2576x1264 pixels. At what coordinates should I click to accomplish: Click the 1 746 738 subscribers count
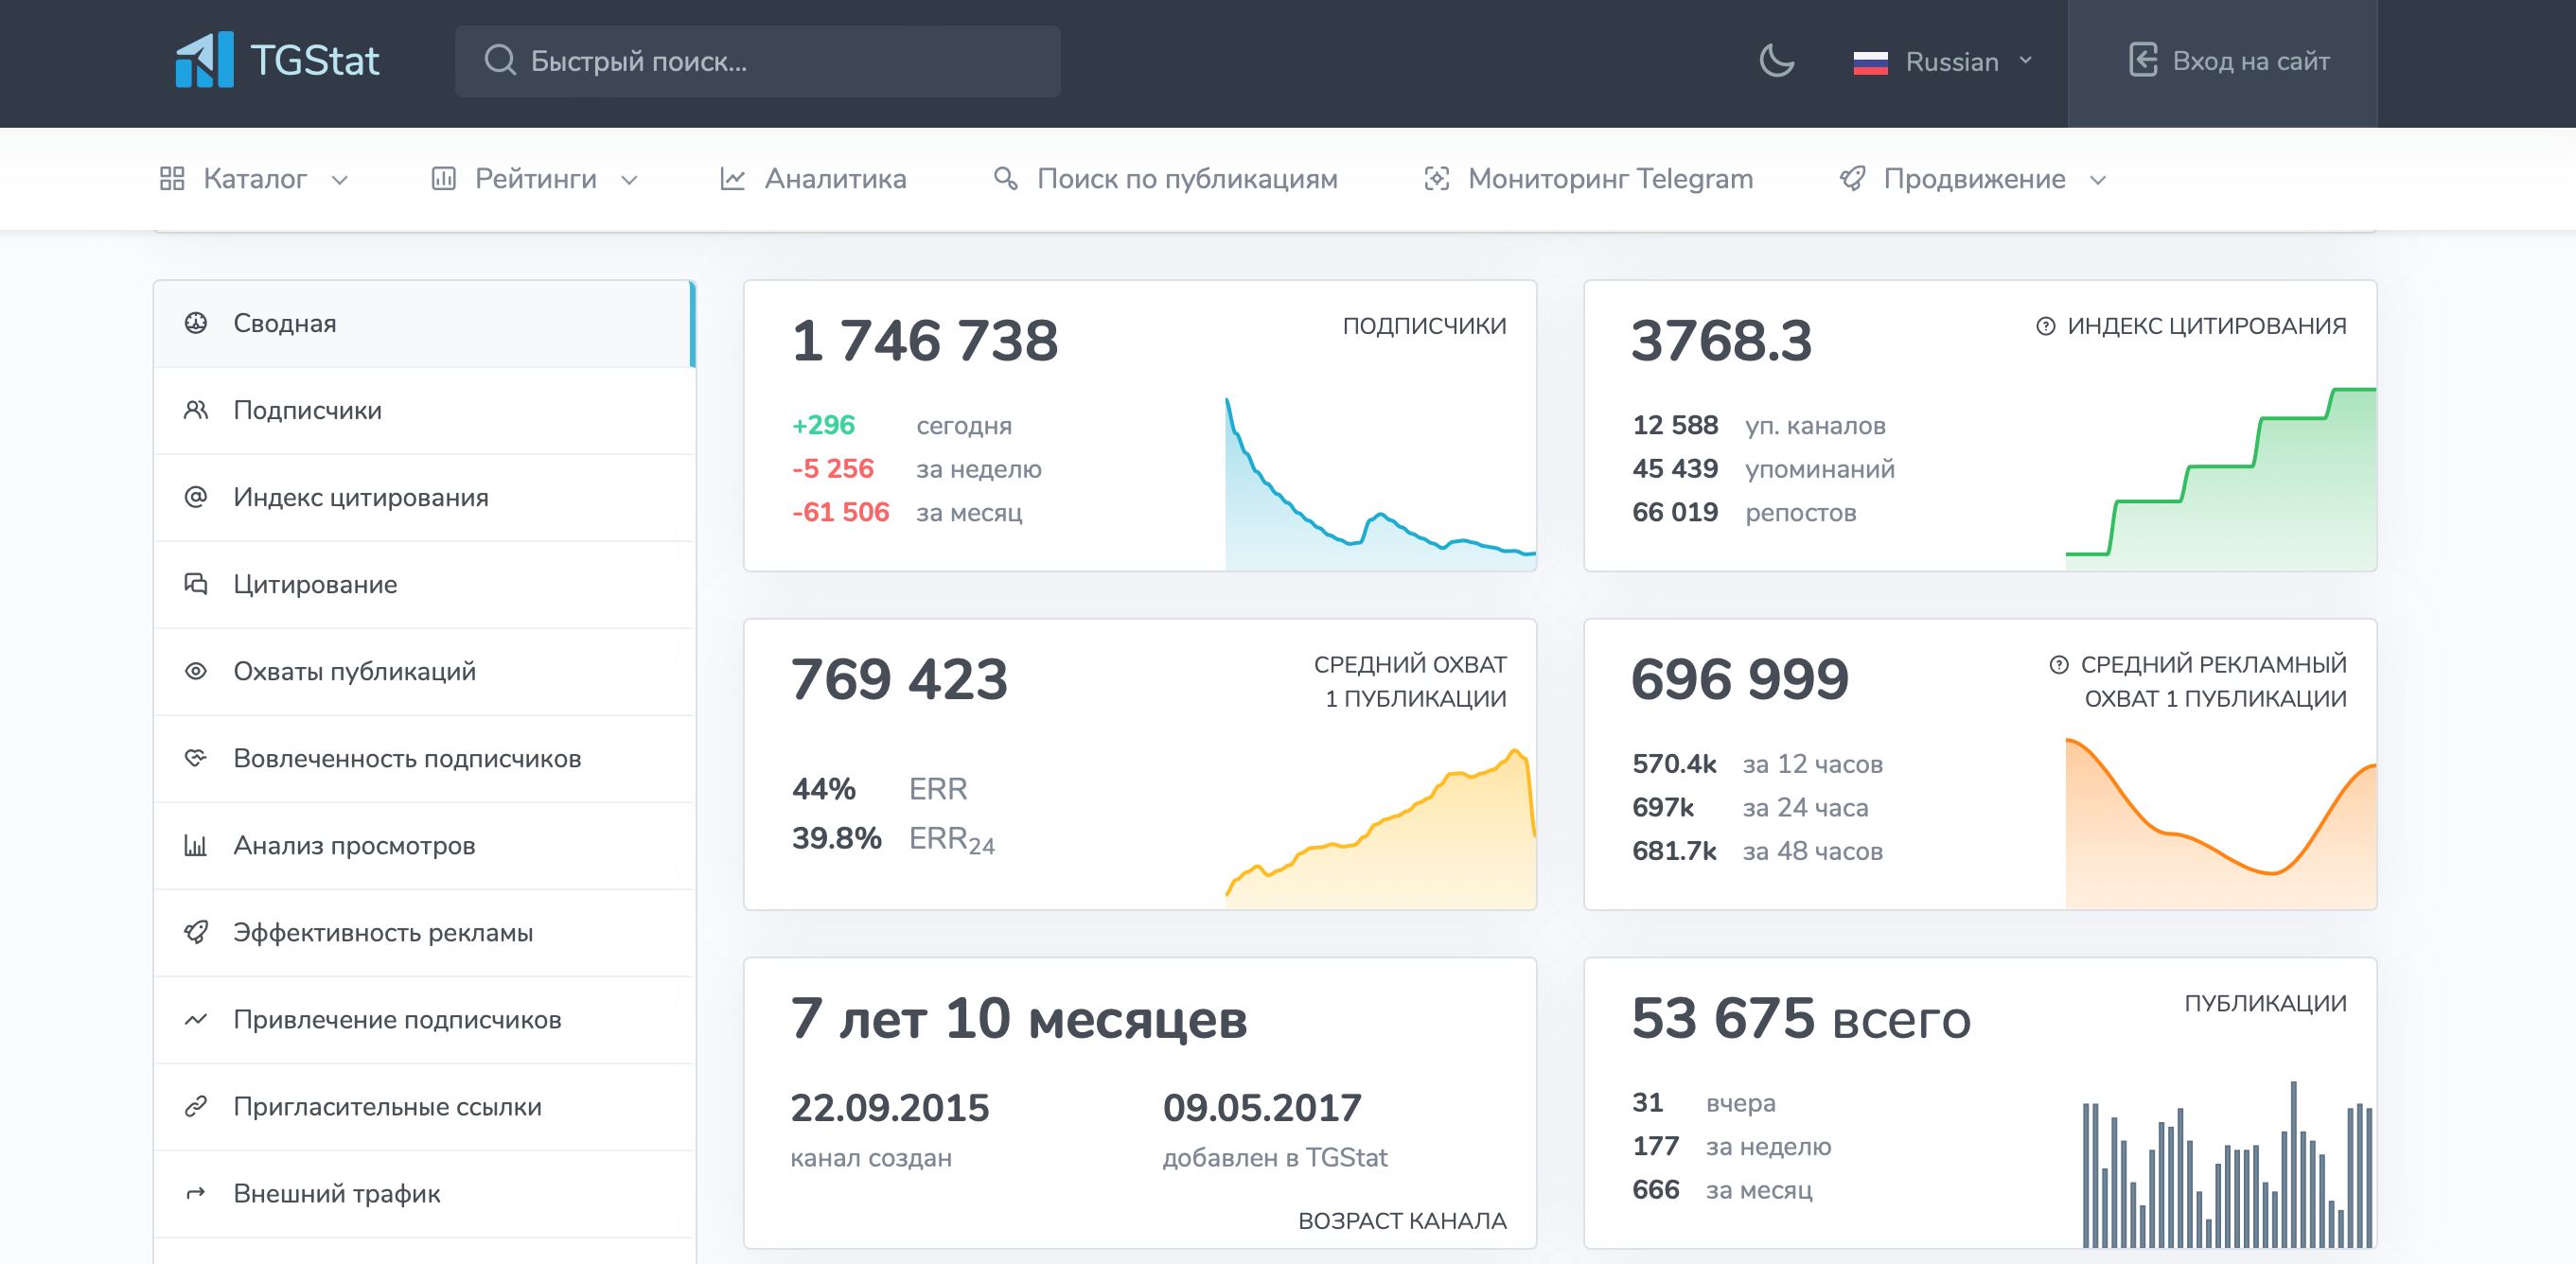pyautogui.click(x=924, y=341)
